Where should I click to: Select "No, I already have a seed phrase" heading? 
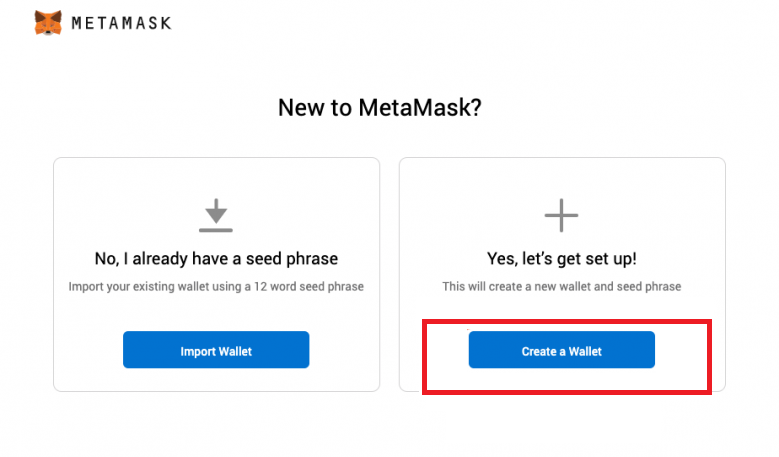[x=216, y=259]
